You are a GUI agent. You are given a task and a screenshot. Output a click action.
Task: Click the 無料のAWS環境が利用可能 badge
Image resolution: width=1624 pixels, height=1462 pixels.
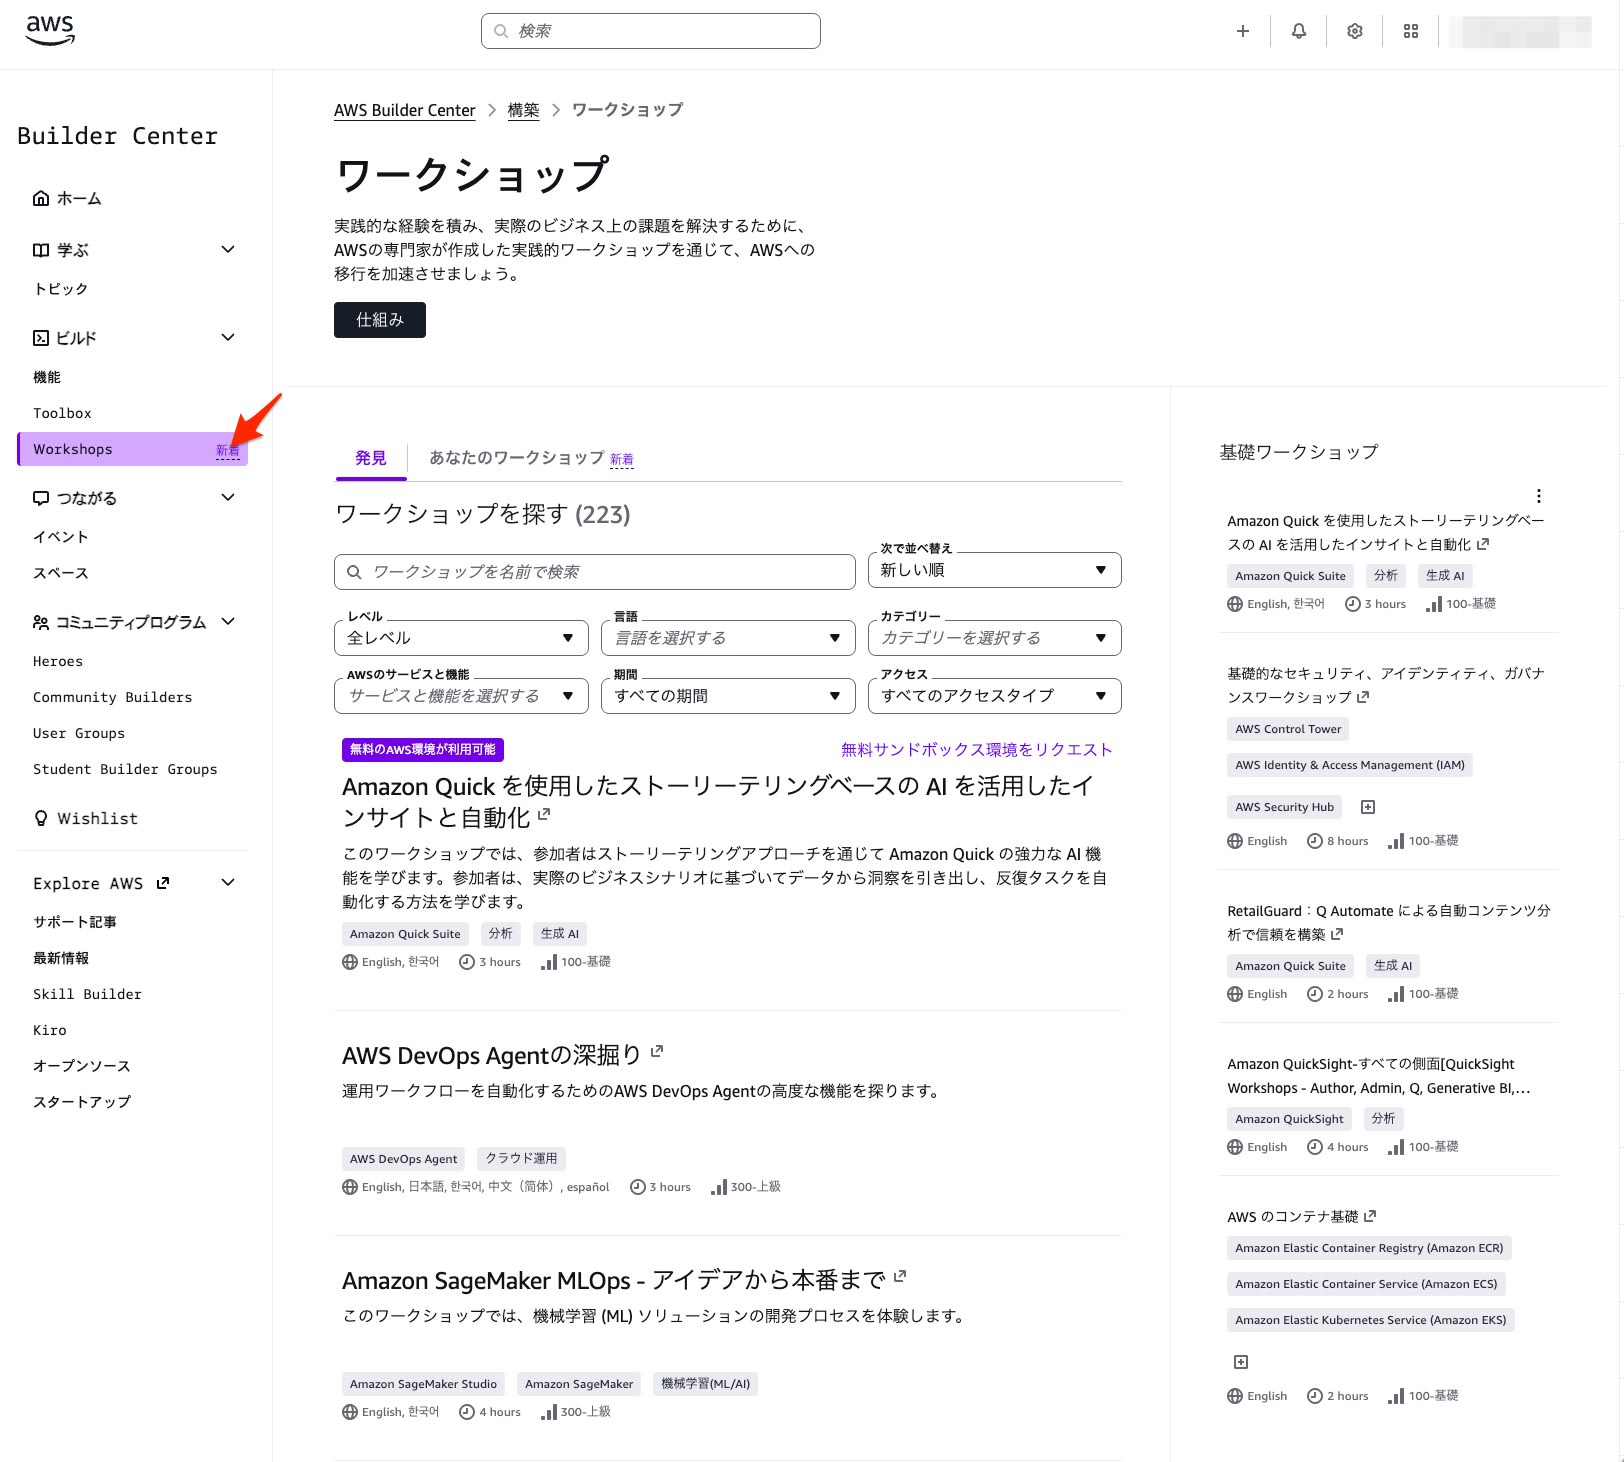[423, 750]
